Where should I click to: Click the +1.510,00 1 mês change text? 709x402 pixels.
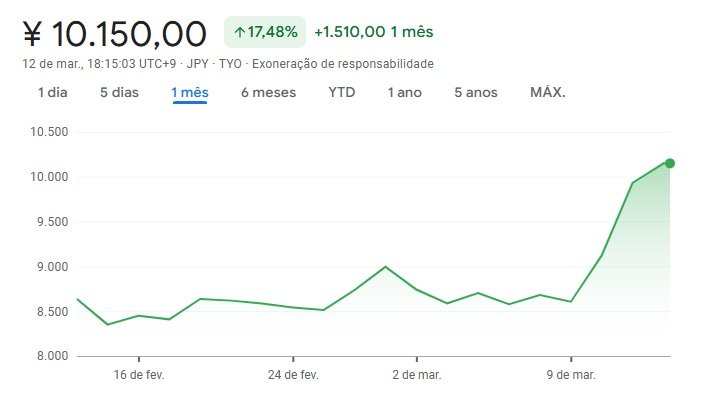[x=373, y=32]
